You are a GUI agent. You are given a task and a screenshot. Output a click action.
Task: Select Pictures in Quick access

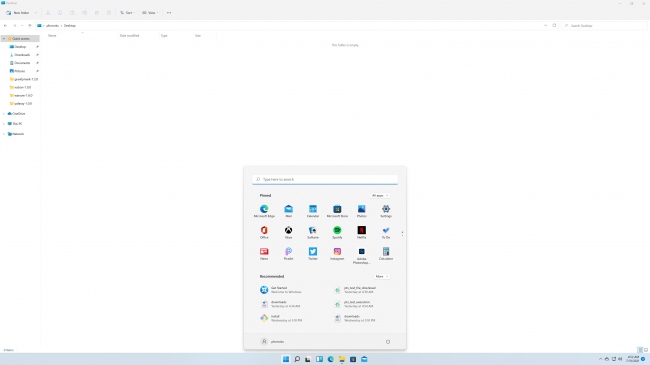pyautogui.click(x=19, y=71)
